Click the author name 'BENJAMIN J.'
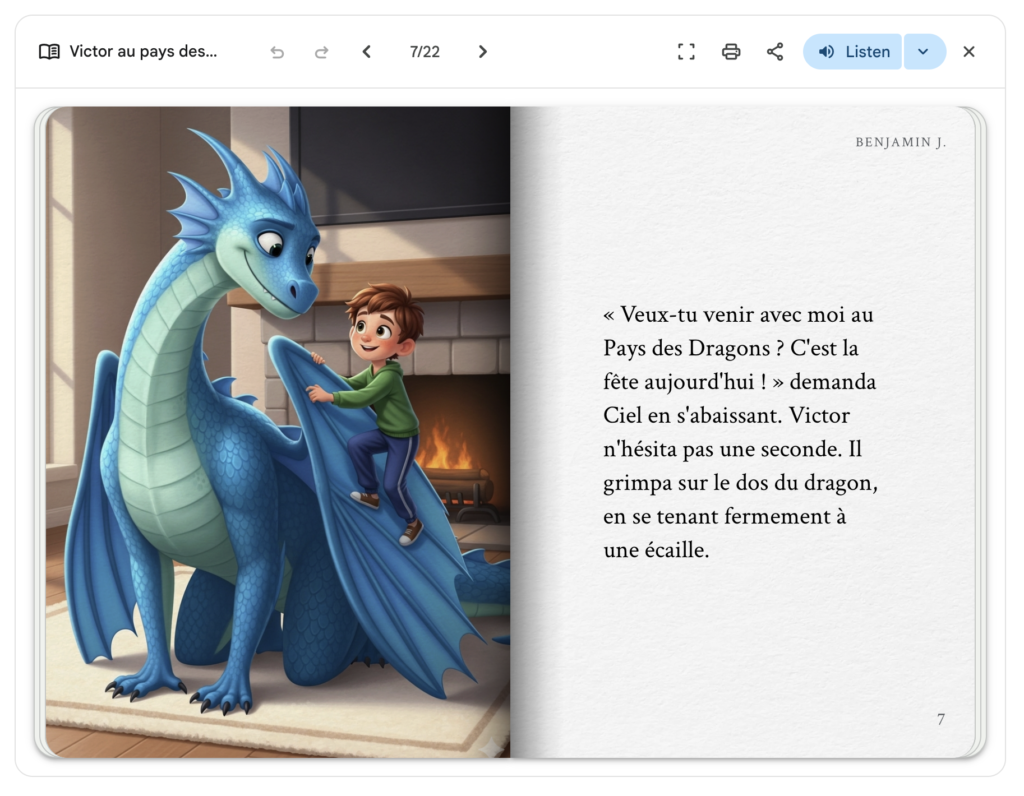1024x796 pixels. pos(900,143)
